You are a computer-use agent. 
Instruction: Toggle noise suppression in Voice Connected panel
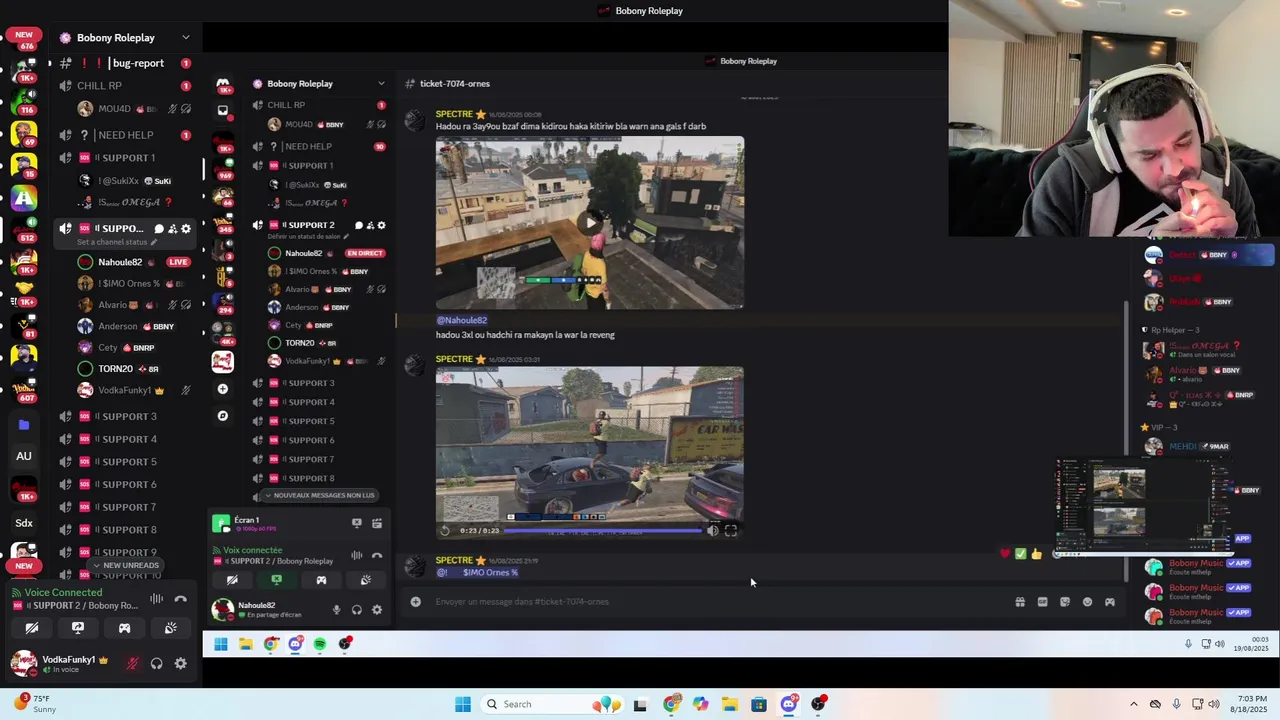point(157,599)
